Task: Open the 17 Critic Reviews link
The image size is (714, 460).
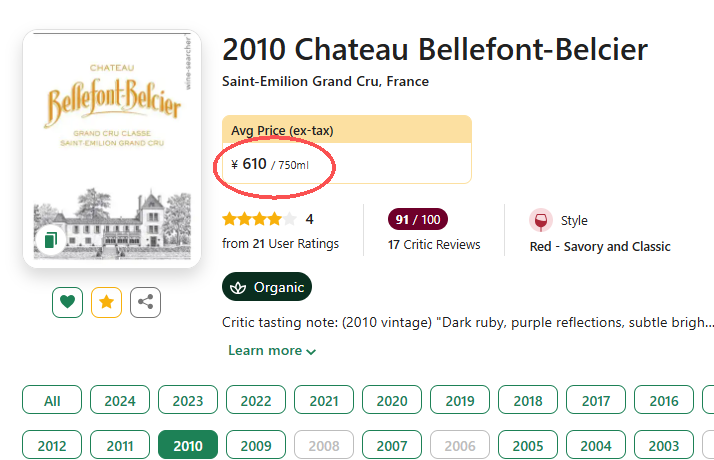Action: pos(434,245)
